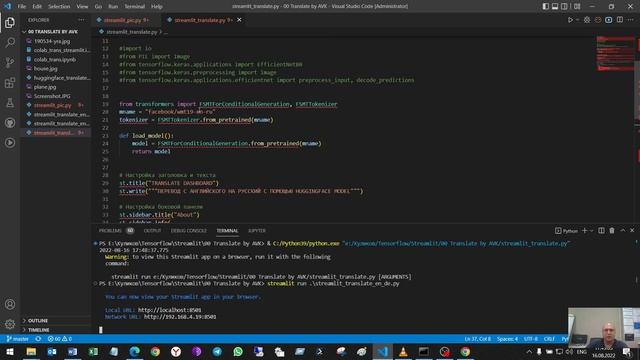Show hidden system tray icons
Screen dimensions: 640x360
pos(529,351)
